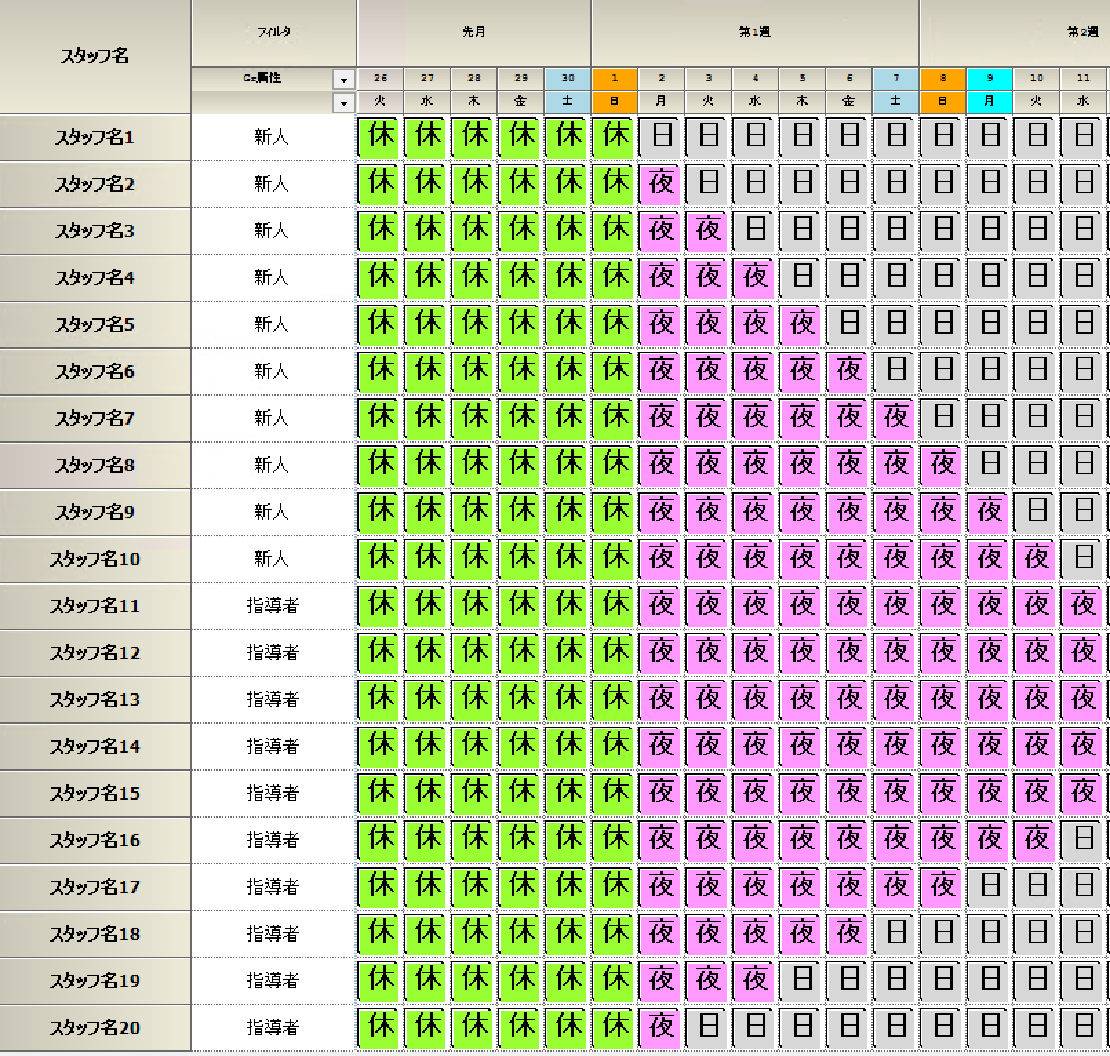The width and height of the screenshot is (1110, 1056).
Task: Click スタッフ名4 夜 shift on date 4
Action: 755,277
